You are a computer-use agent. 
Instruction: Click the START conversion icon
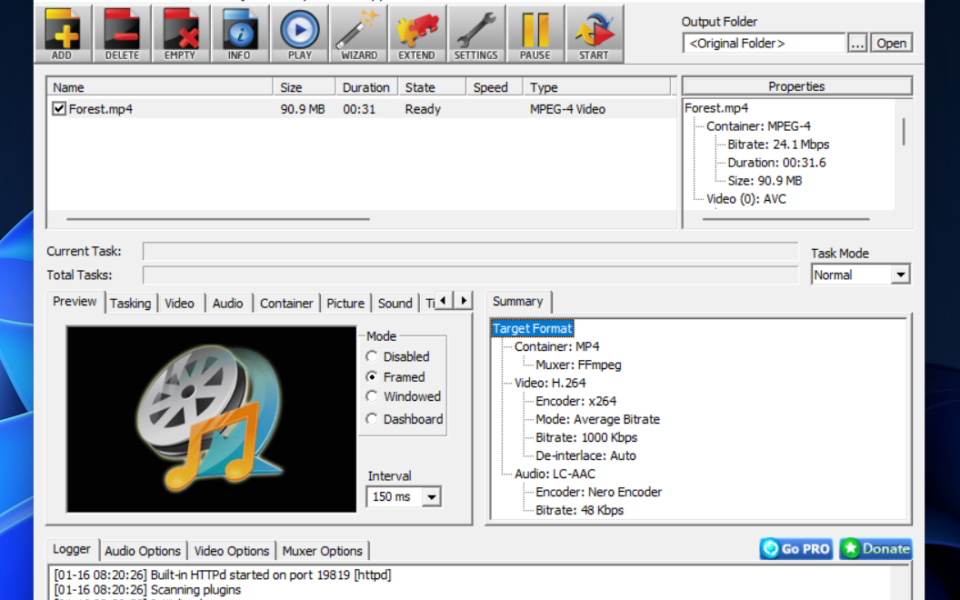(x=594, y=34)
